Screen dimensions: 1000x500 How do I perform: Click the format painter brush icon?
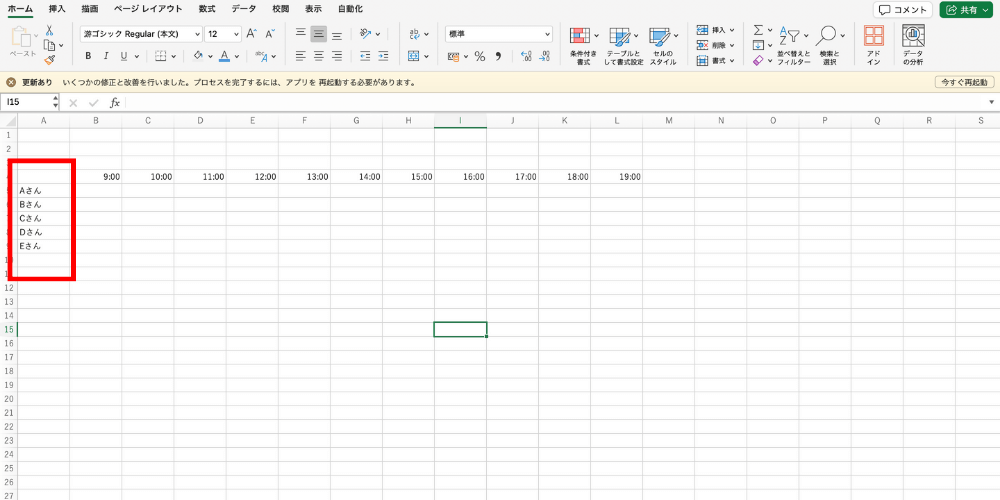tap(49, 59)
